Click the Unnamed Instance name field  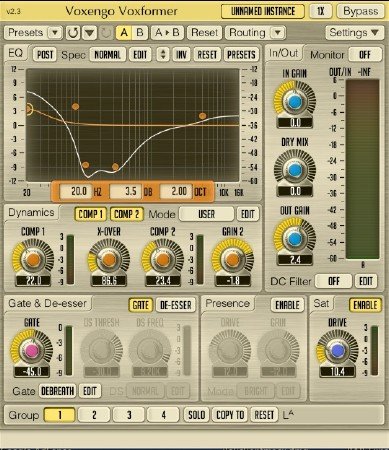(263, 11)
